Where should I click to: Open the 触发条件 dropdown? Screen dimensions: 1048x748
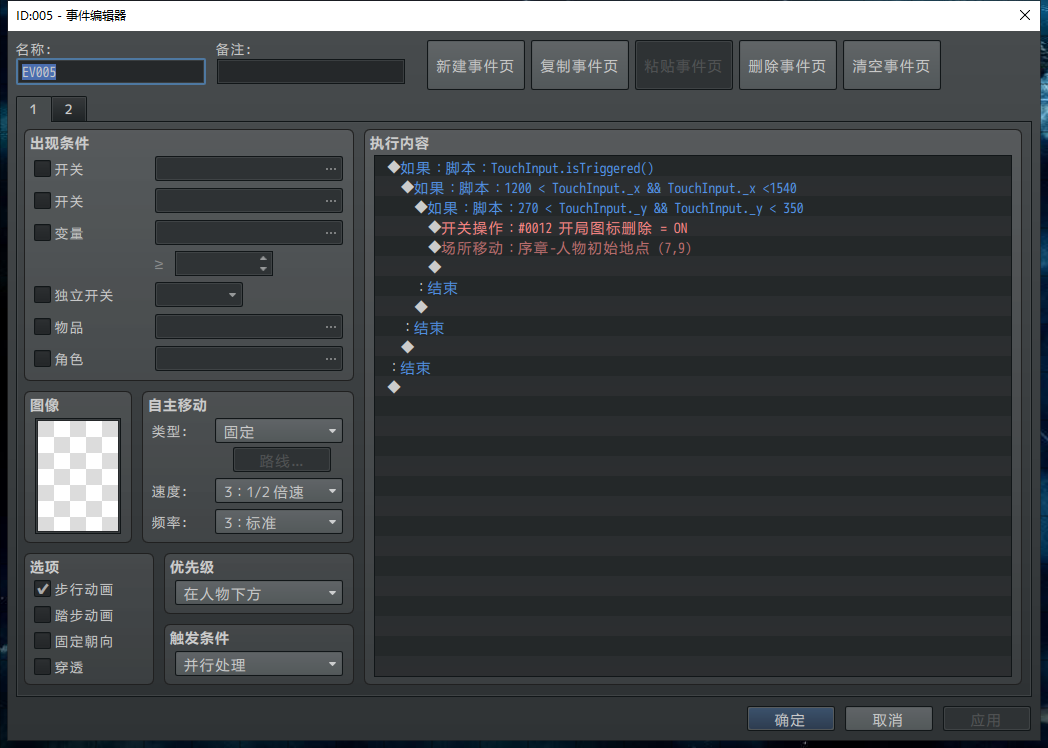tap(259, 664)
